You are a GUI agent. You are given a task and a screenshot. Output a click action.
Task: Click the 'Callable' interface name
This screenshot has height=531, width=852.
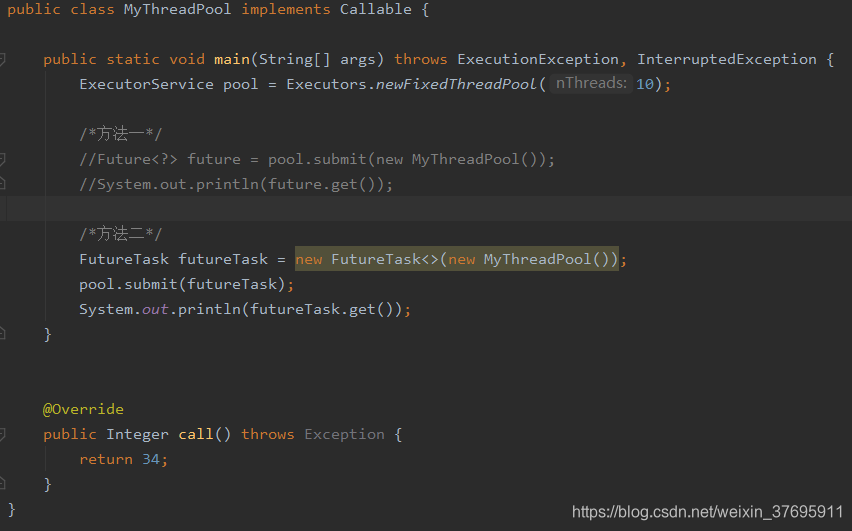coord(375,9)
